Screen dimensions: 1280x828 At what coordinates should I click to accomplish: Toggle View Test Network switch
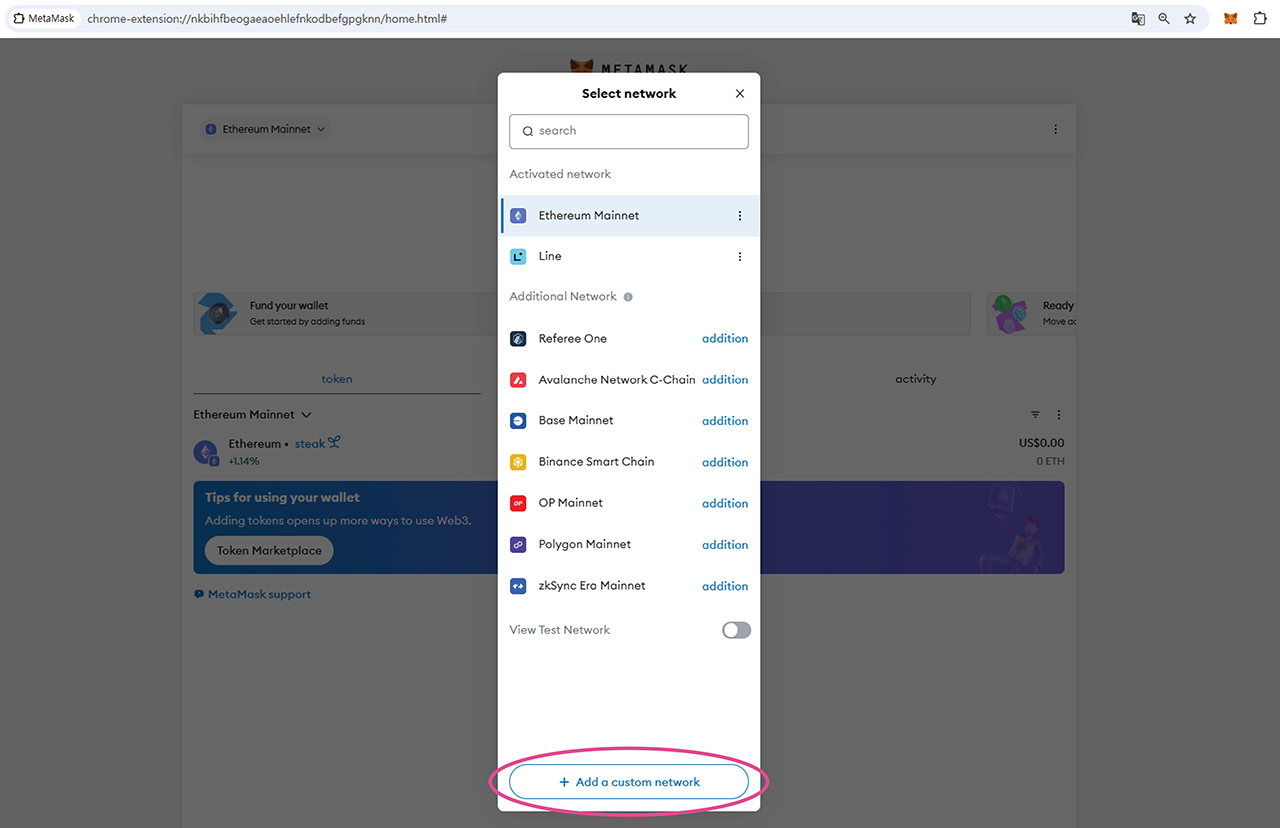click(736, 630)
